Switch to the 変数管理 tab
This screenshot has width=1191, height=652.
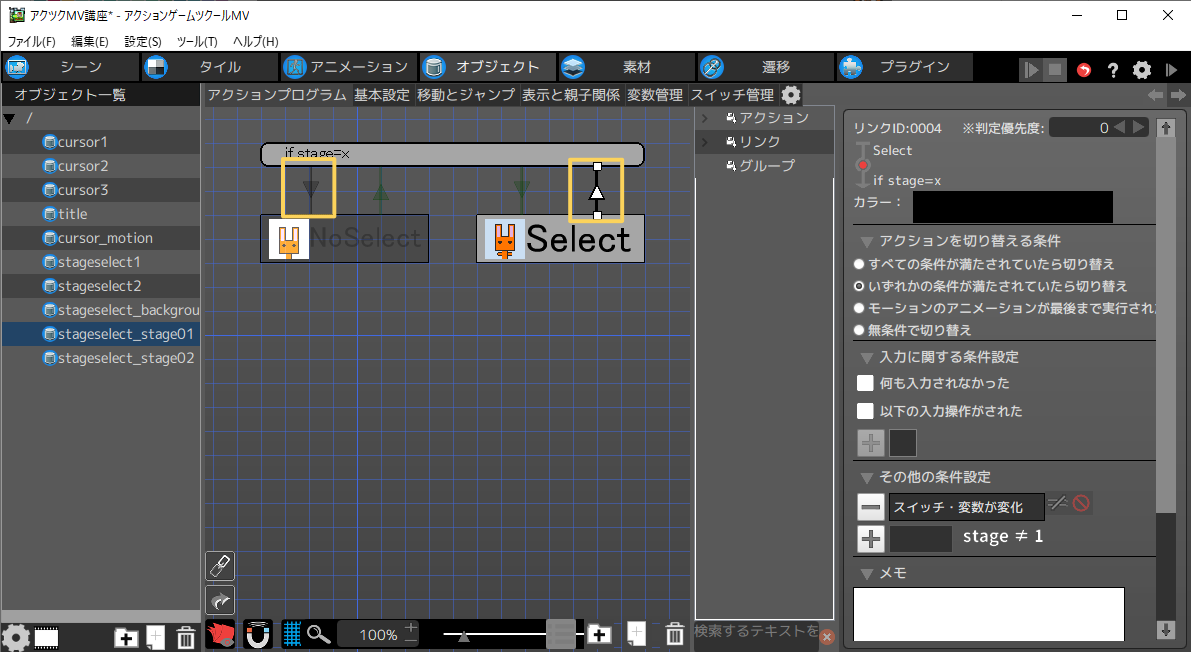[x=655, y=95]
